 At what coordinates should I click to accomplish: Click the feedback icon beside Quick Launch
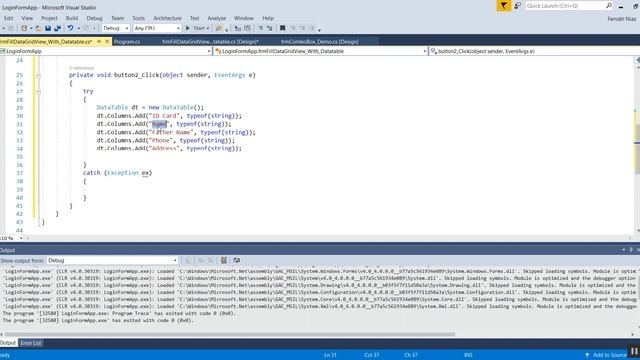[x=517, y=6]
